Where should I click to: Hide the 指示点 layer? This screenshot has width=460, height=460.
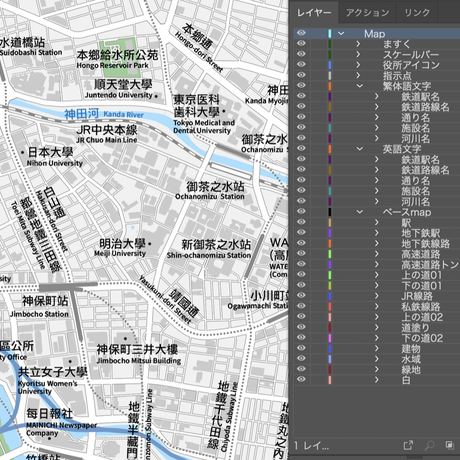[301, 75]
